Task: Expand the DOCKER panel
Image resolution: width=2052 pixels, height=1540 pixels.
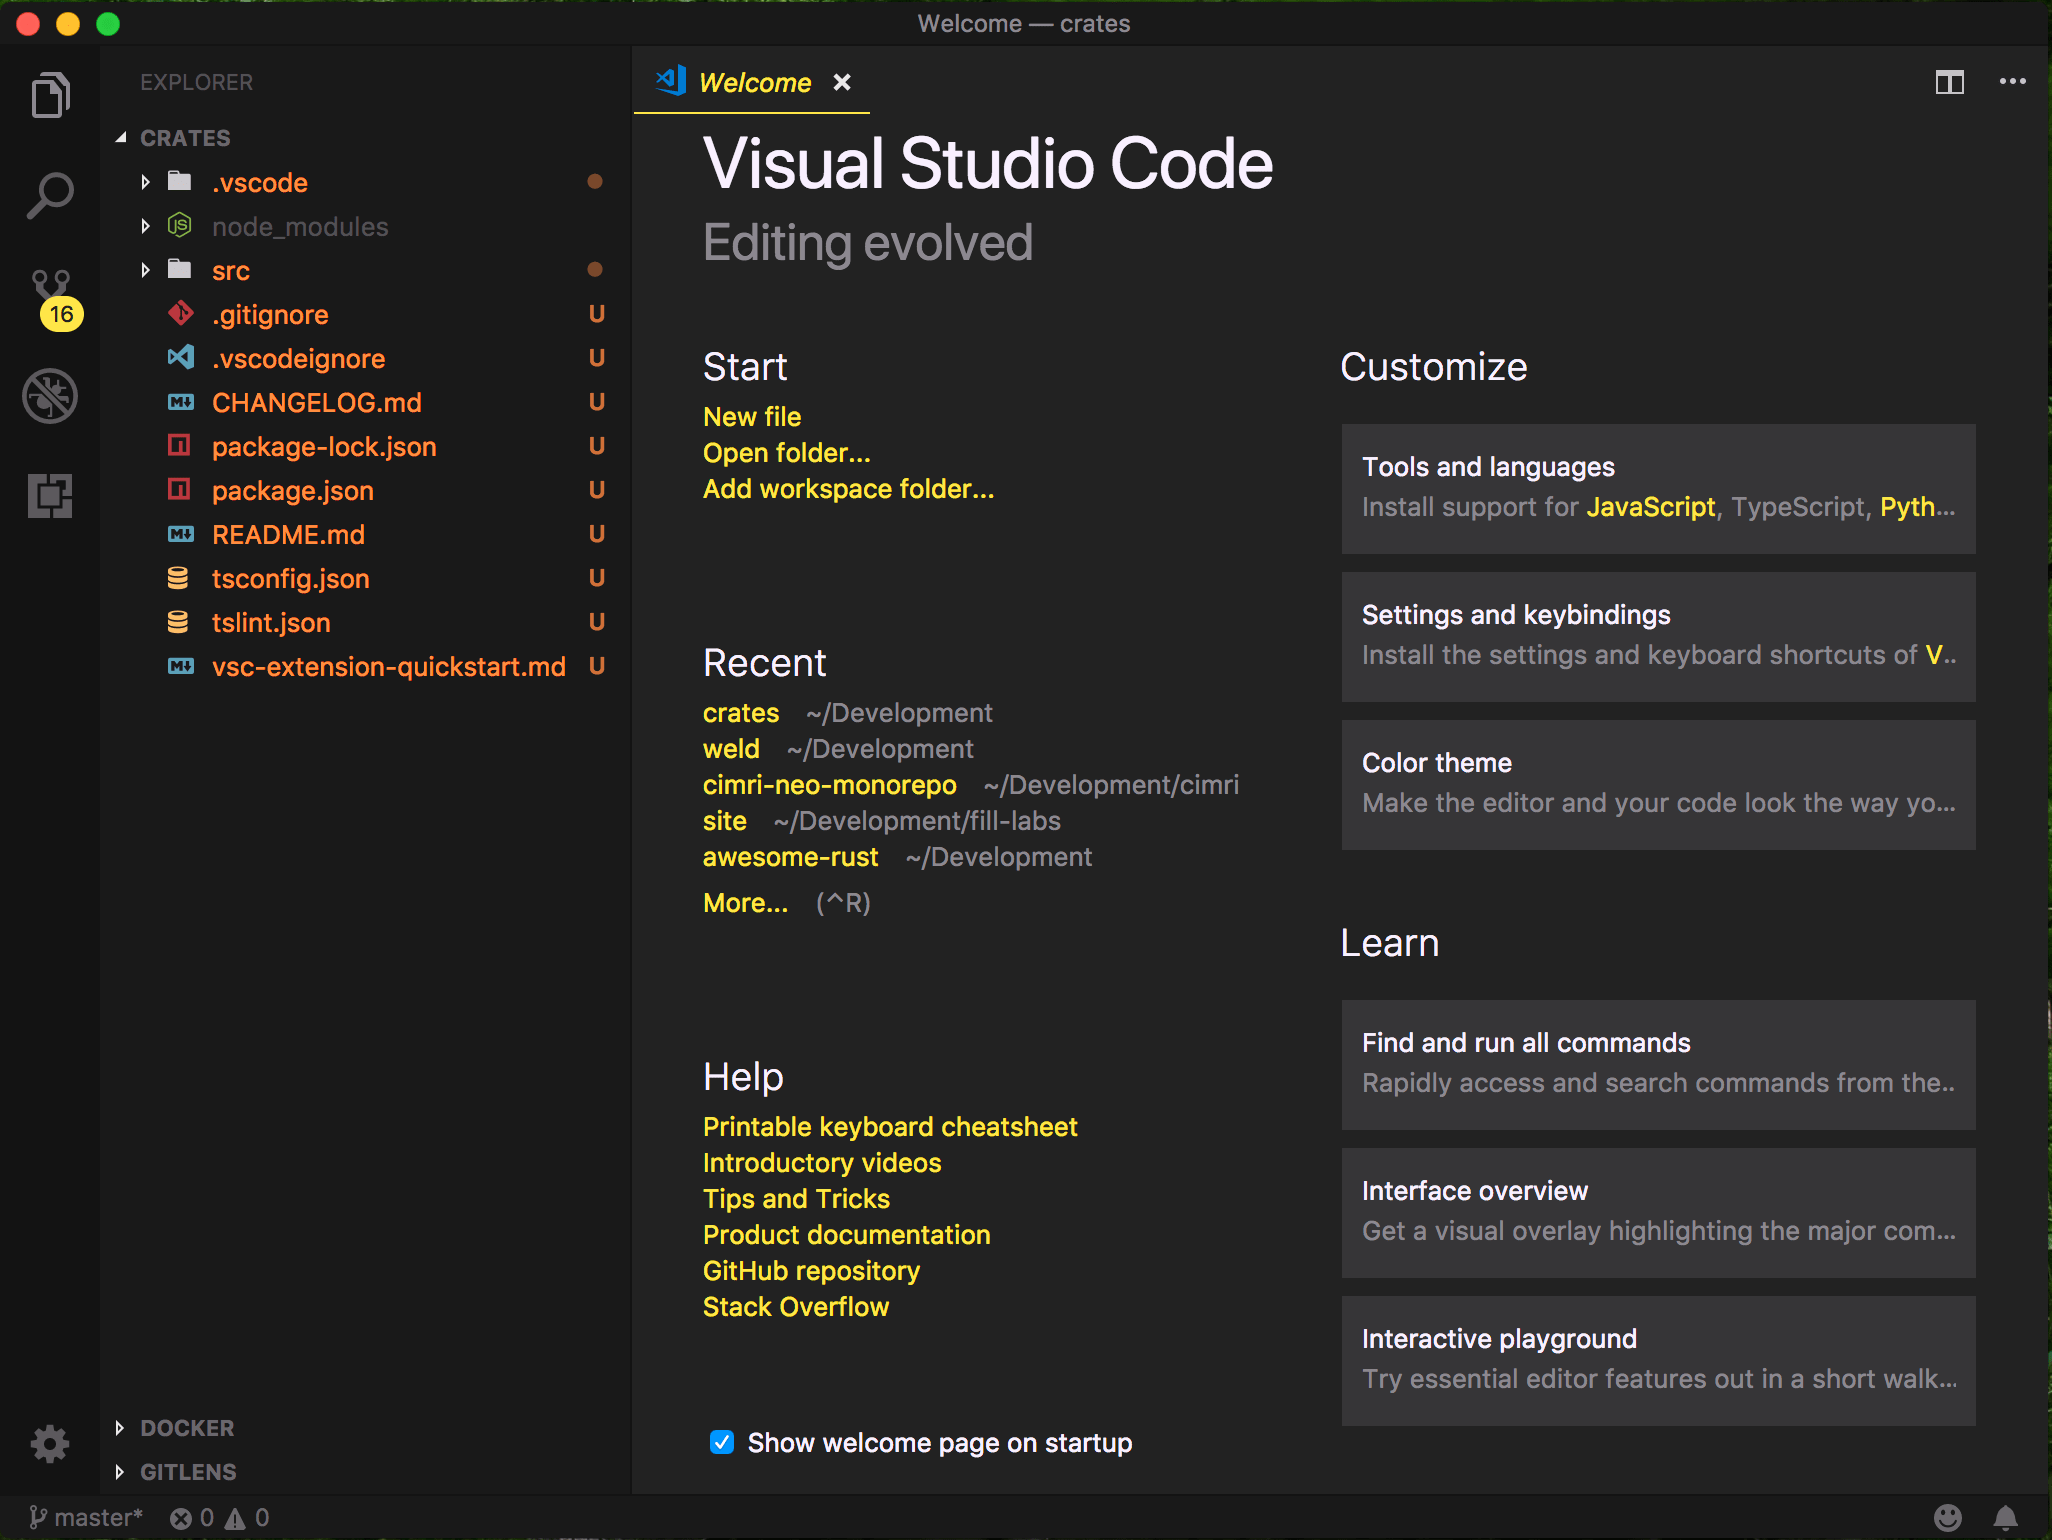Action: [187, 1427]
